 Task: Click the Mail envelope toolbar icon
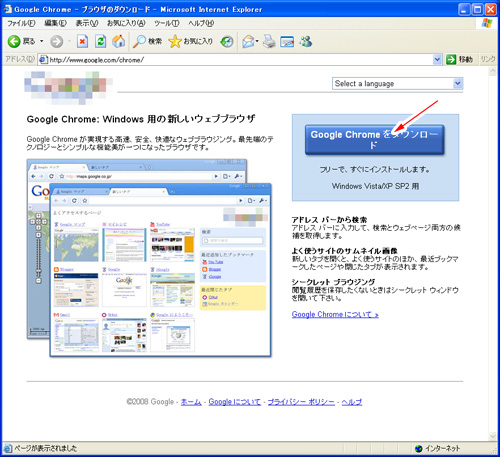[248, 41]
